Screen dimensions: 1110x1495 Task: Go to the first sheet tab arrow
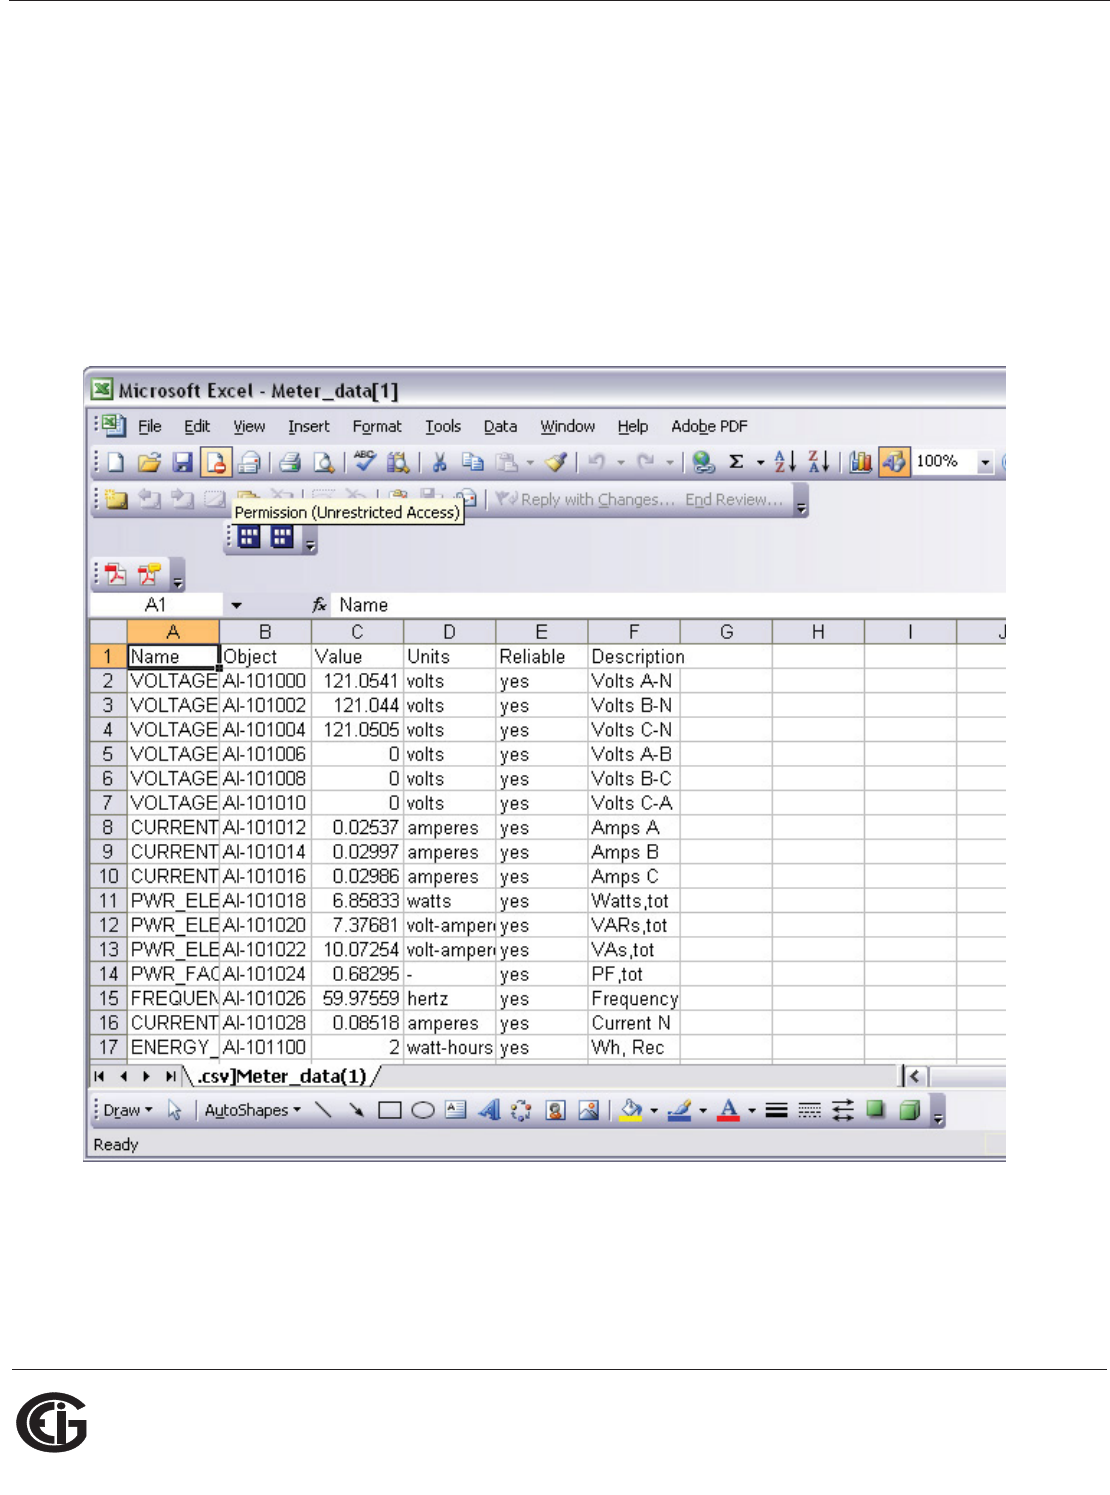[99, 1077]
